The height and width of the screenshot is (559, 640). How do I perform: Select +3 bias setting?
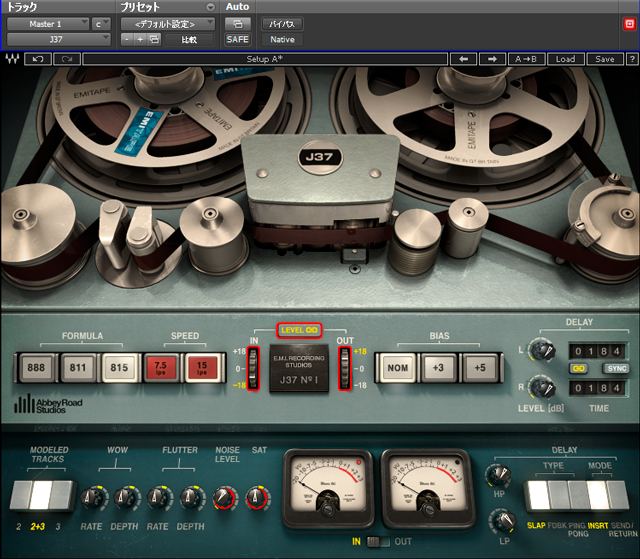tap(438, 368)
